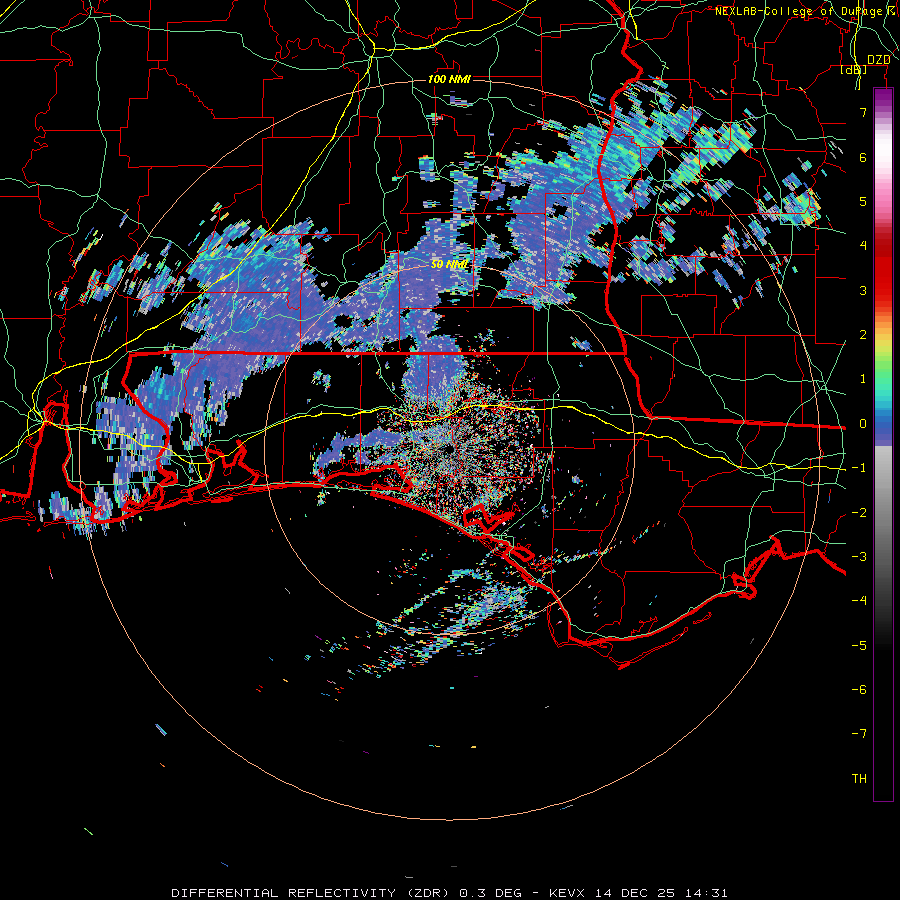Click the -5 value on color scale
The height and width of the screenshot is (900, 900).
pyautogui.click(x=859, y=646)
